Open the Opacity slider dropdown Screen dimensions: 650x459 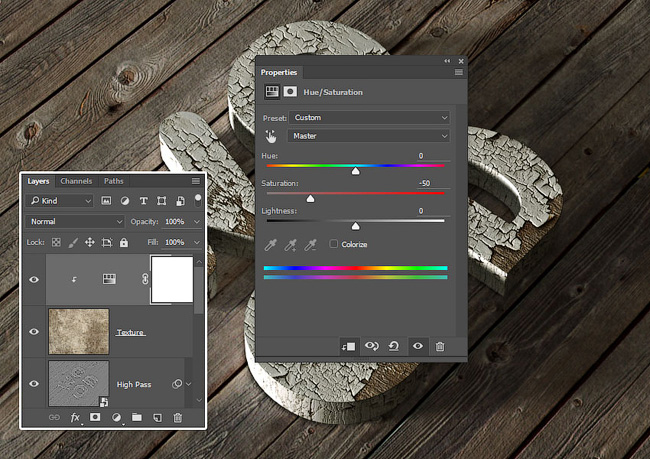(x=197, y=222)
